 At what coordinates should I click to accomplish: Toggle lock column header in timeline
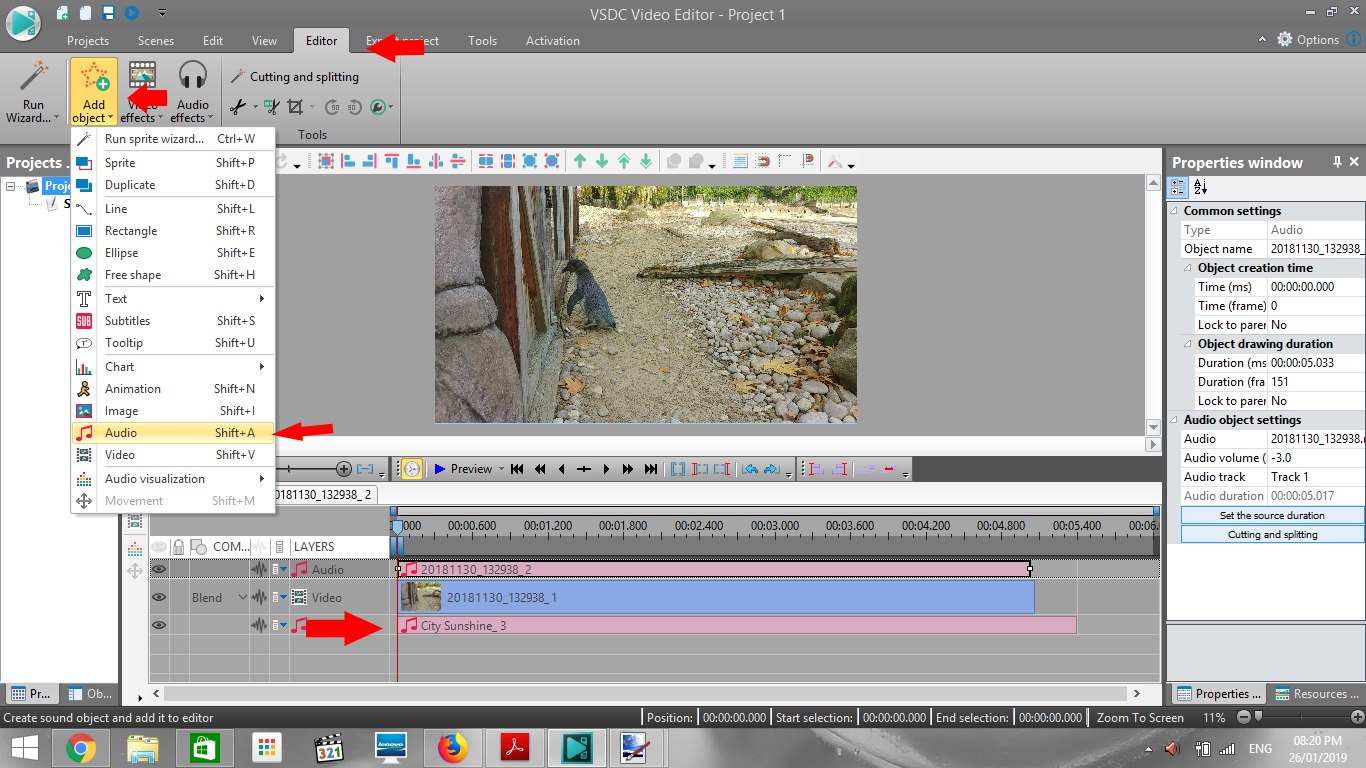179,547
